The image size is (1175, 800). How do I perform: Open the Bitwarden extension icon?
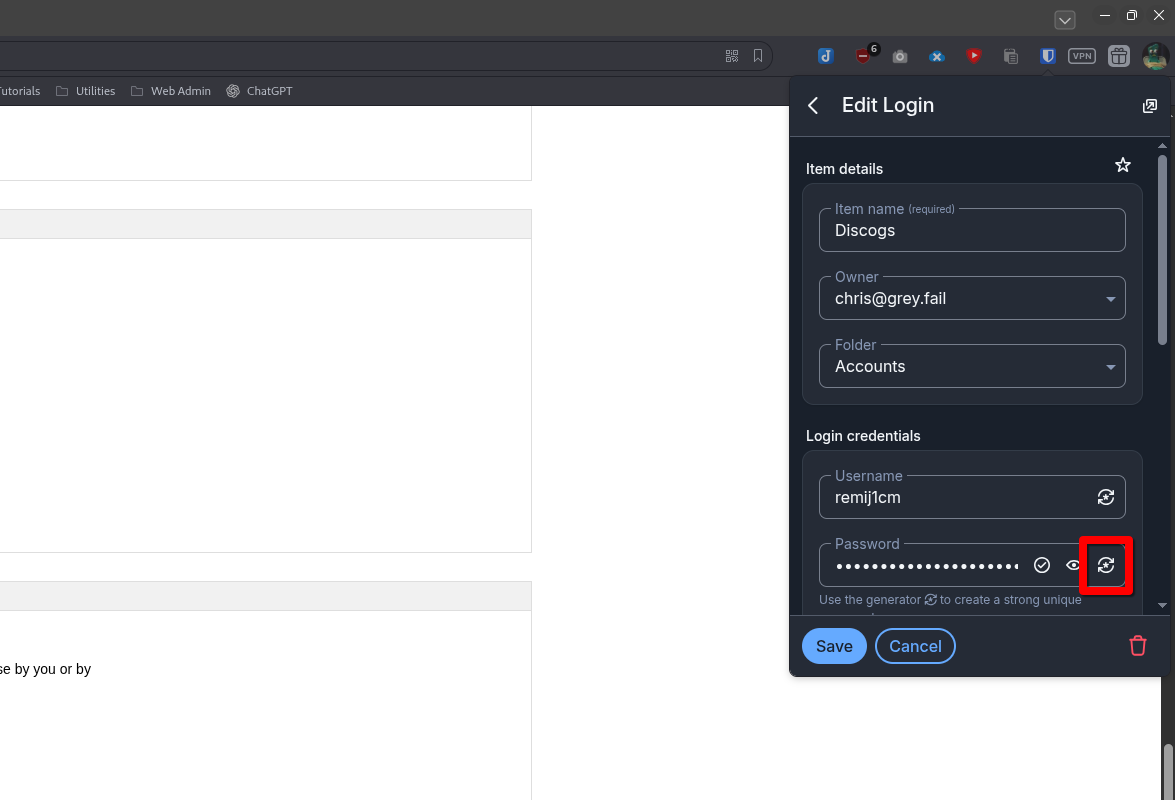point(1047,55)
